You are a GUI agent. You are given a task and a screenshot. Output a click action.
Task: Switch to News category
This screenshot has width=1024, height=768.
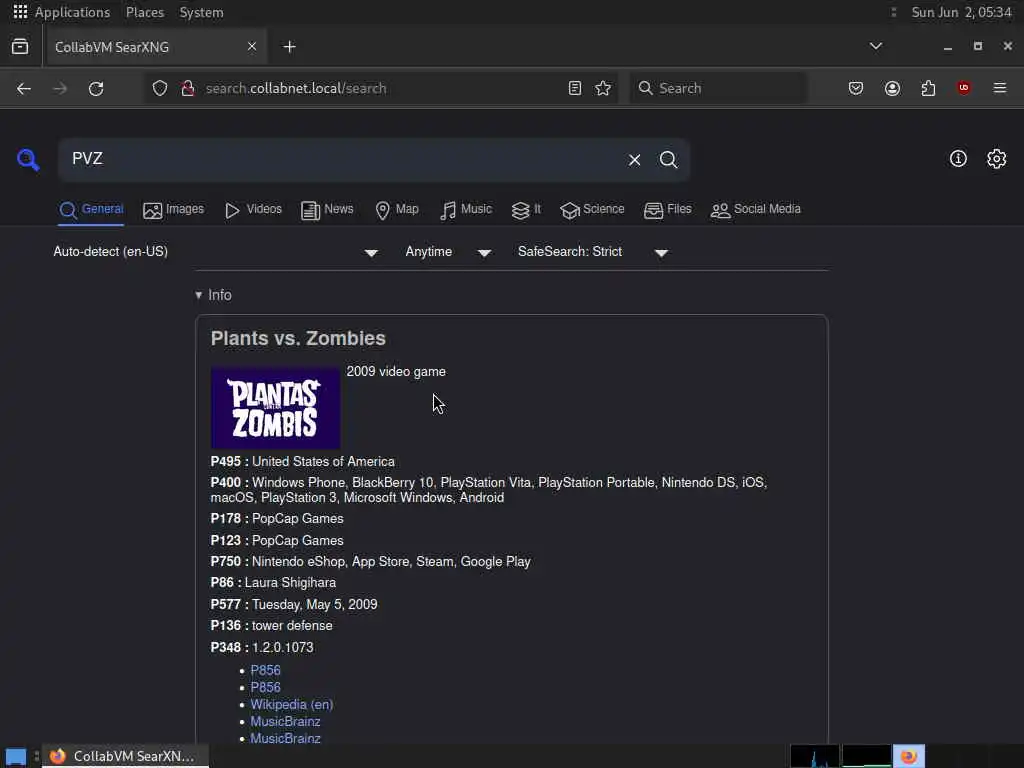coord(327,210)
